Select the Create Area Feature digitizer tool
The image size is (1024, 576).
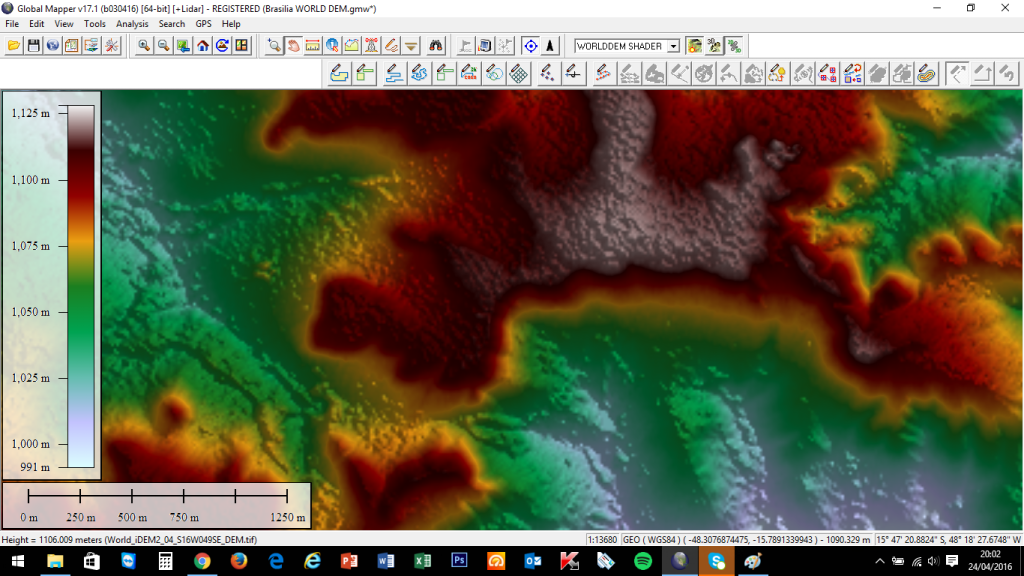click(x=339, y=73)
